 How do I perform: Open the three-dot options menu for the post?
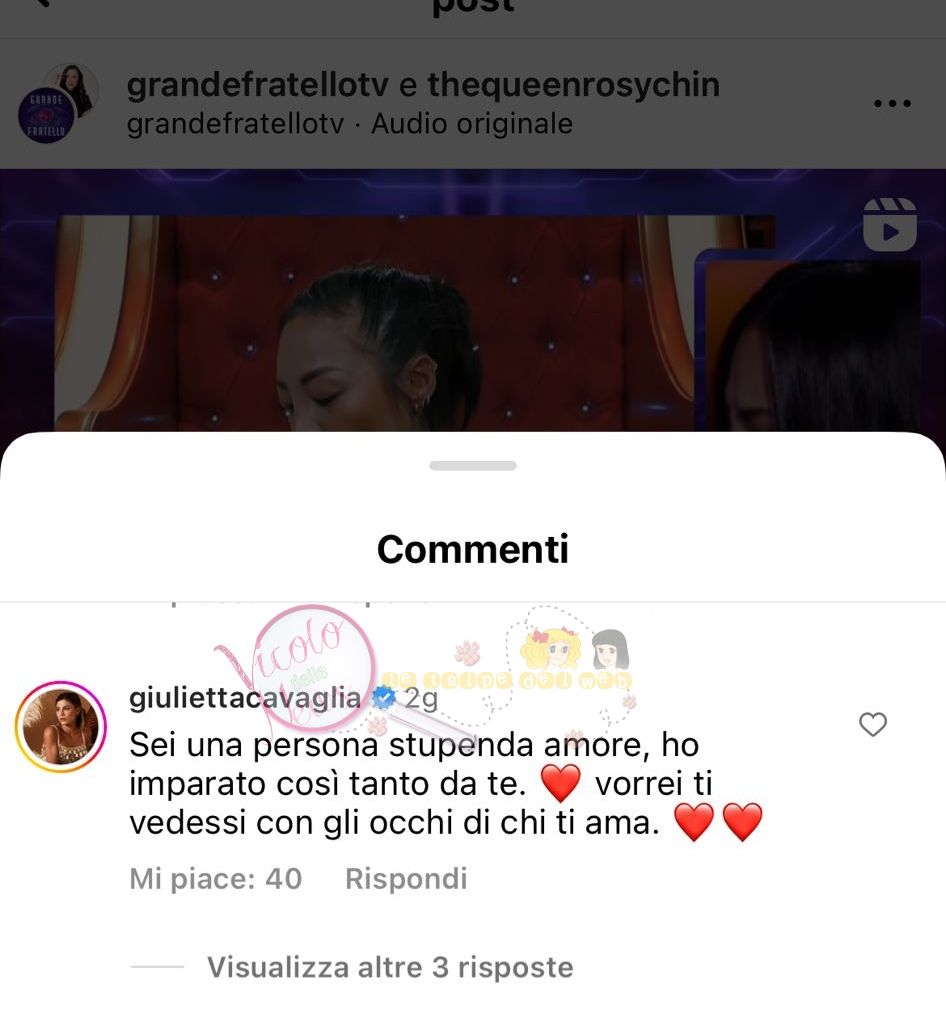click(892, 104)
